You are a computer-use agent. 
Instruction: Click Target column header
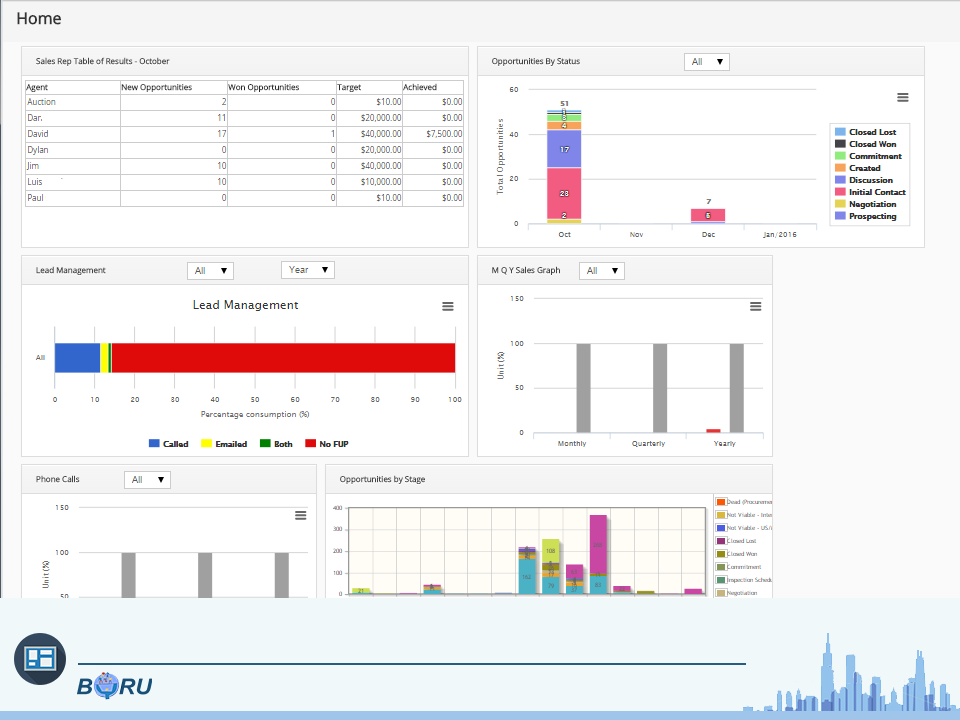click(369, 87)
